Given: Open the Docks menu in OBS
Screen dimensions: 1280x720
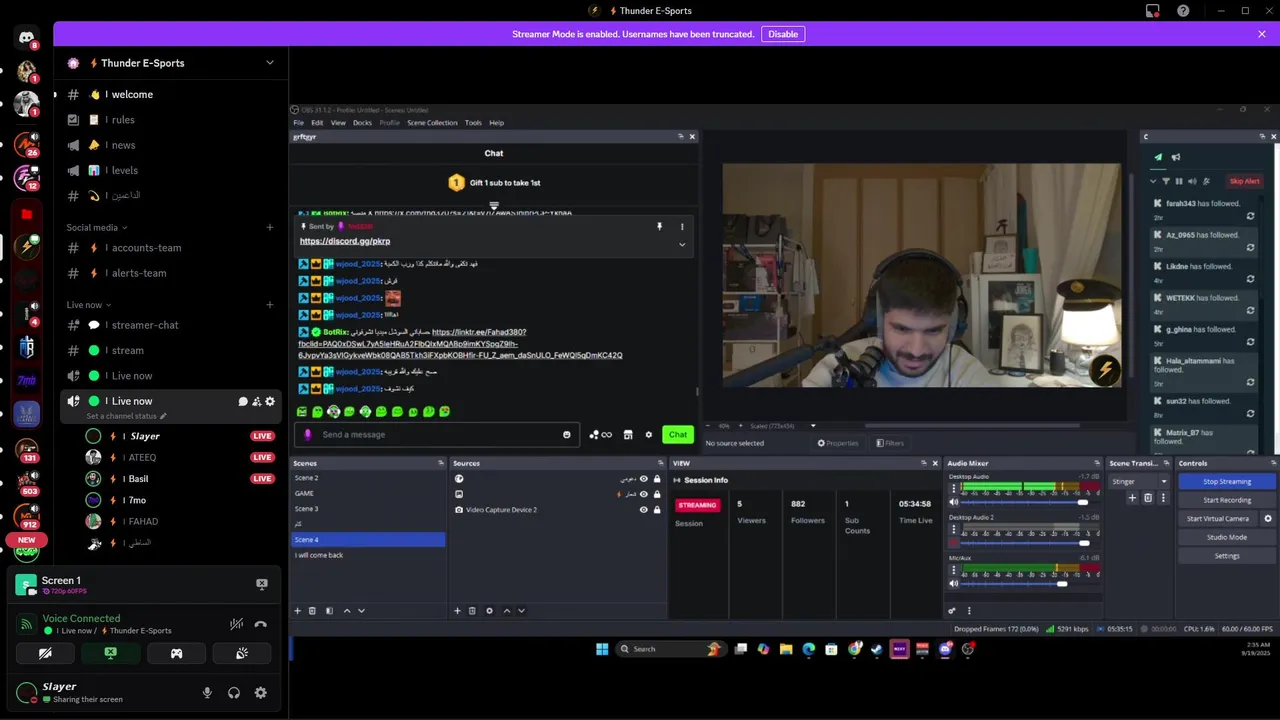Looking at the screenshot, I should point(362,123).
